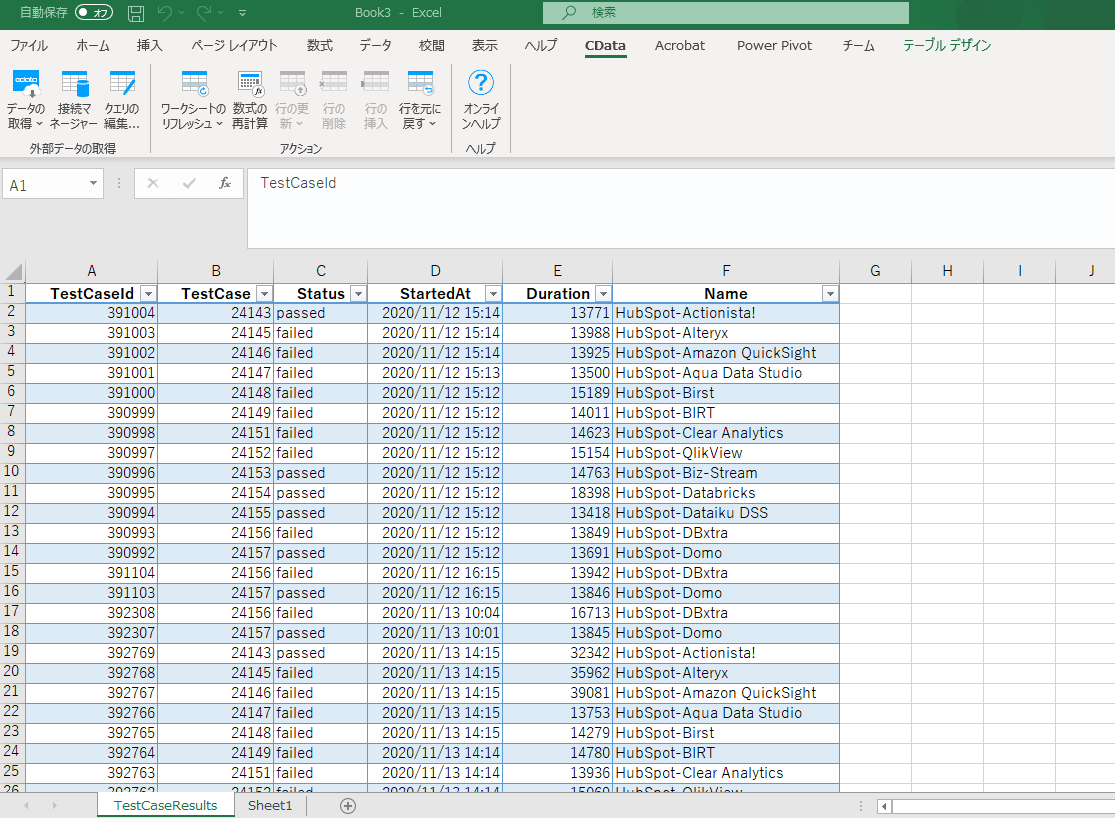Click the Select All corner triangle
This screenshot has height=818, width=1115.
(x=13, y=271)
